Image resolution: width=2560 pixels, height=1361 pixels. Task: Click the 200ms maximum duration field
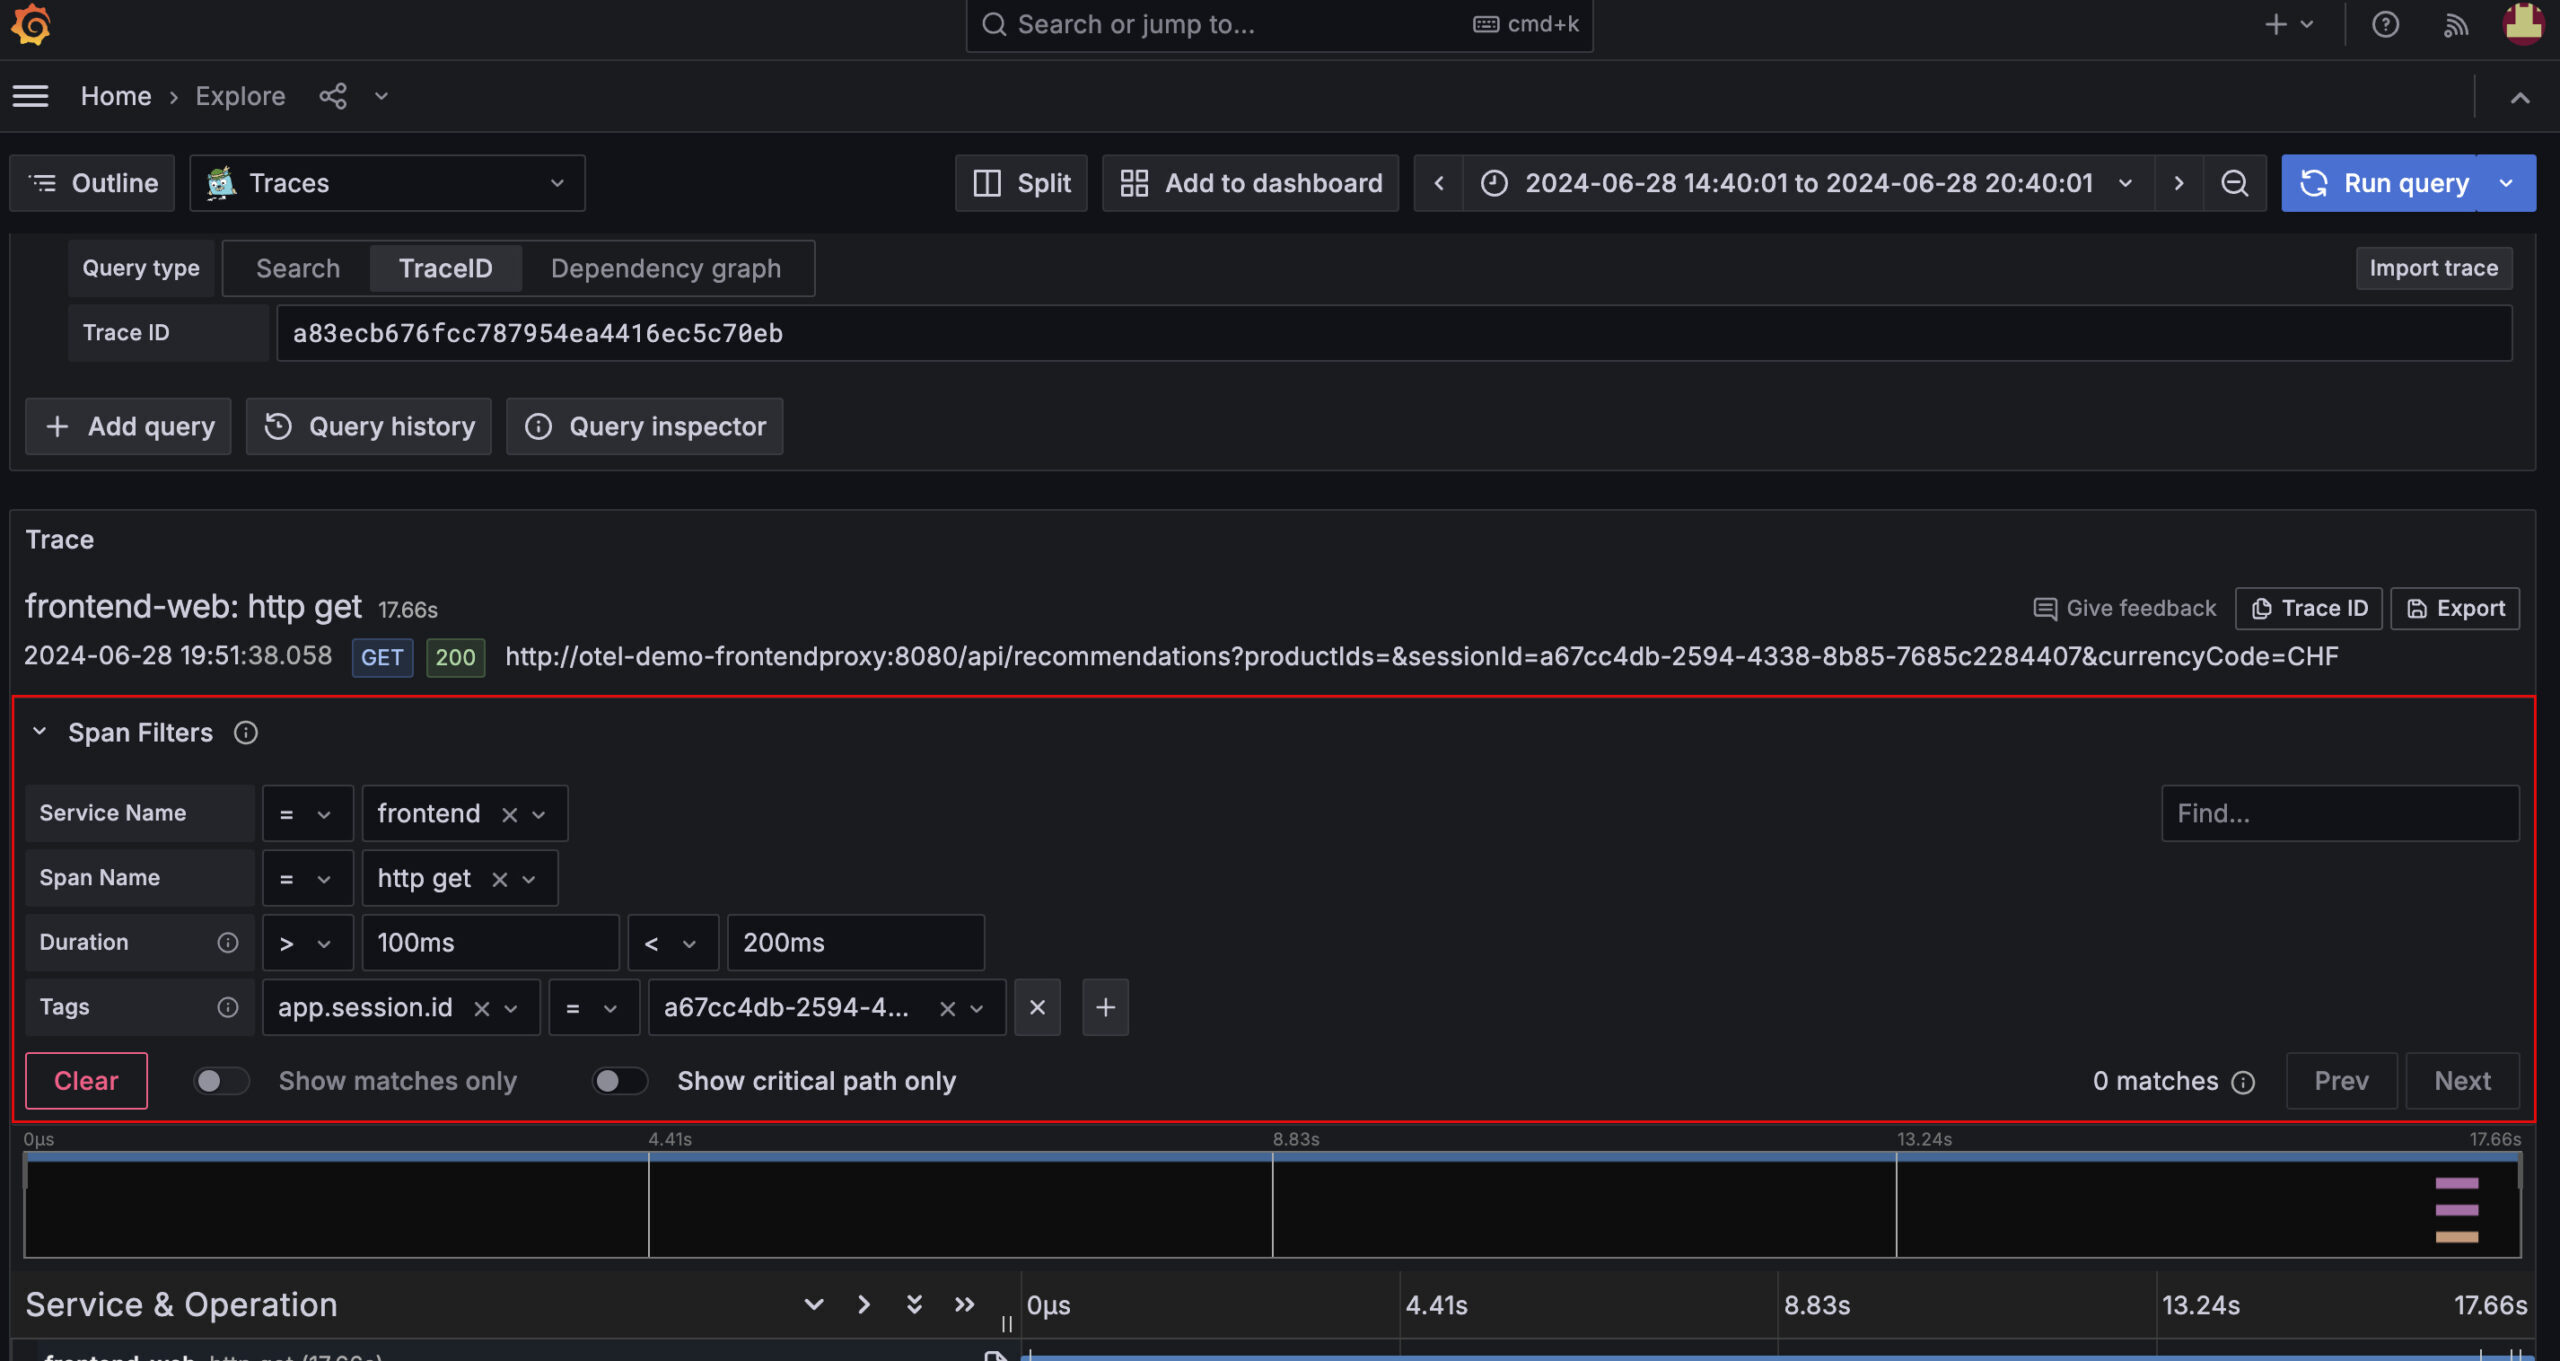coord(855,943)
